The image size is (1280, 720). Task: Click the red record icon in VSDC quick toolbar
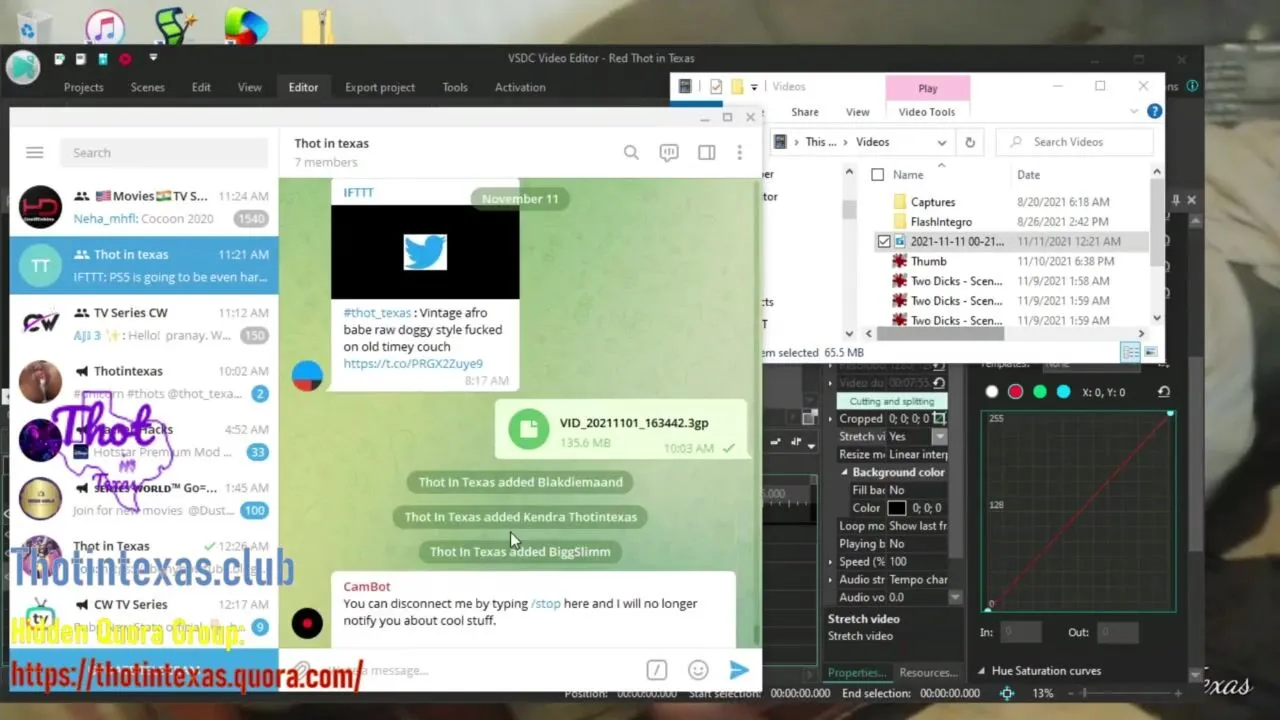125,59
